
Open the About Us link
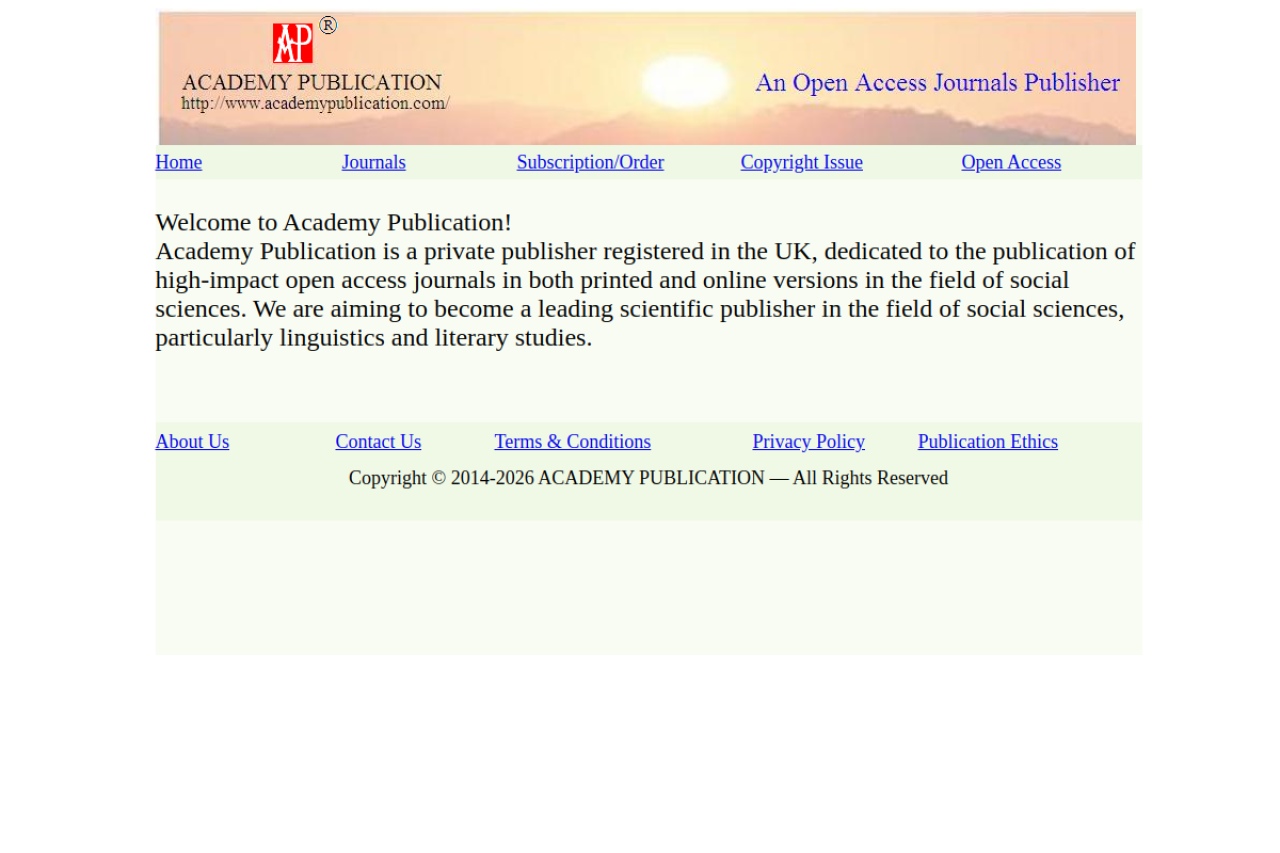click(192, 441)
